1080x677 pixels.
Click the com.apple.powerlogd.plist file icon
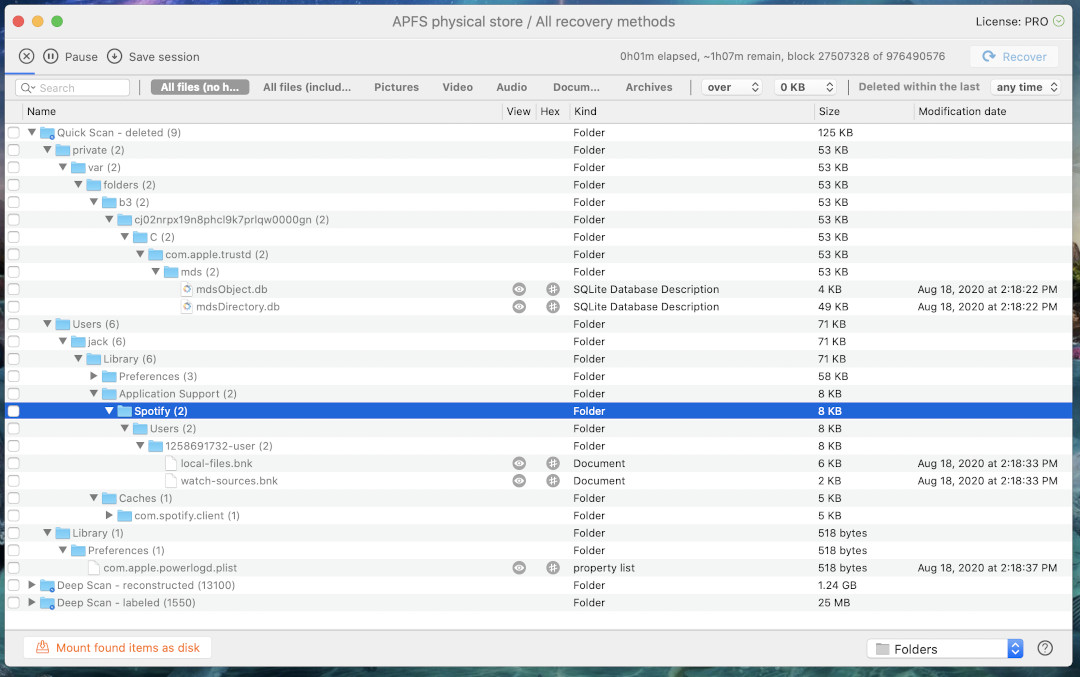click(94, 567)
